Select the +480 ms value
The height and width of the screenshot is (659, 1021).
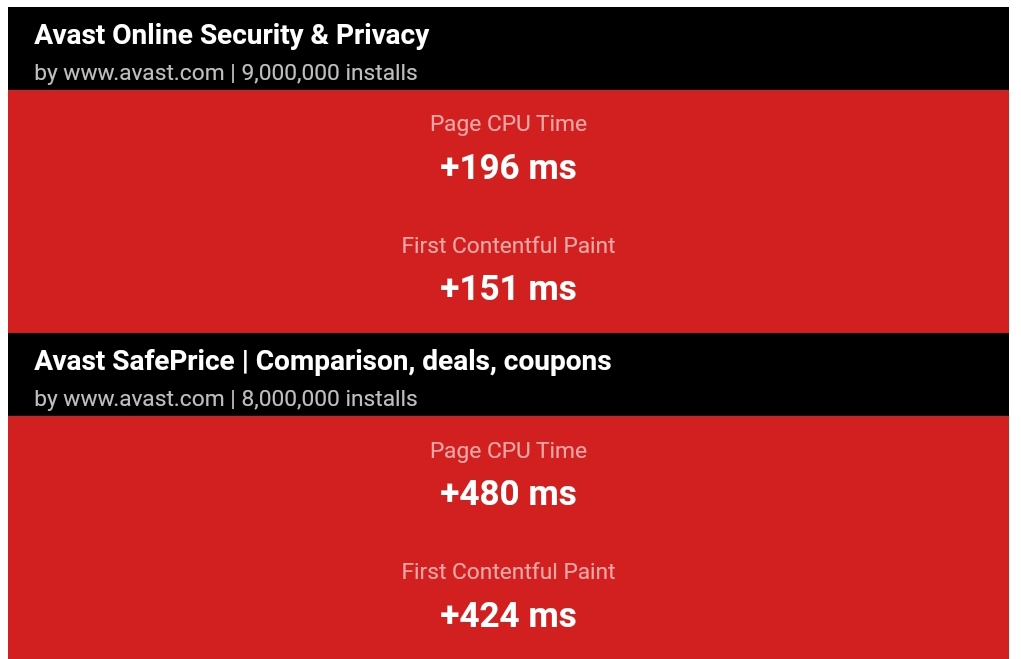coord(508,494)
